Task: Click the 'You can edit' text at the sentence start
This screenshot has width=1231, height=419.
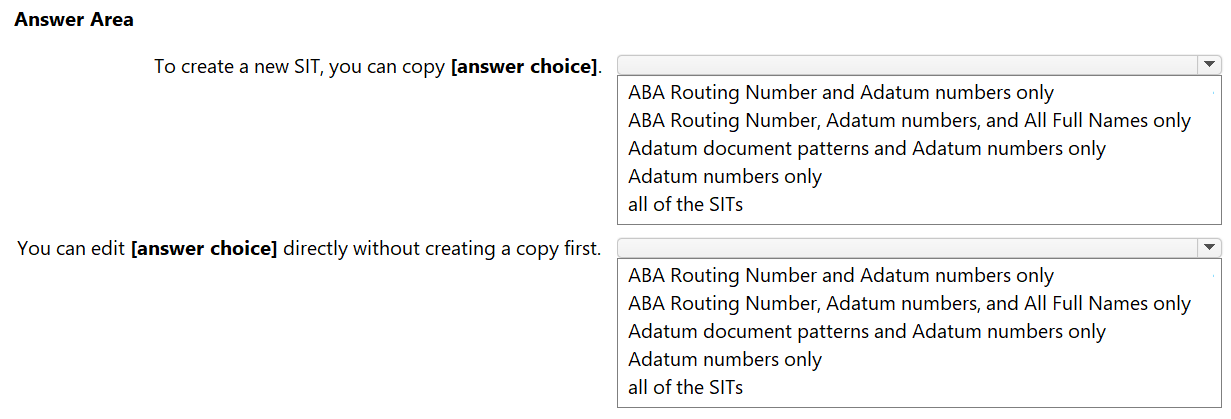Action: point(71,248)
